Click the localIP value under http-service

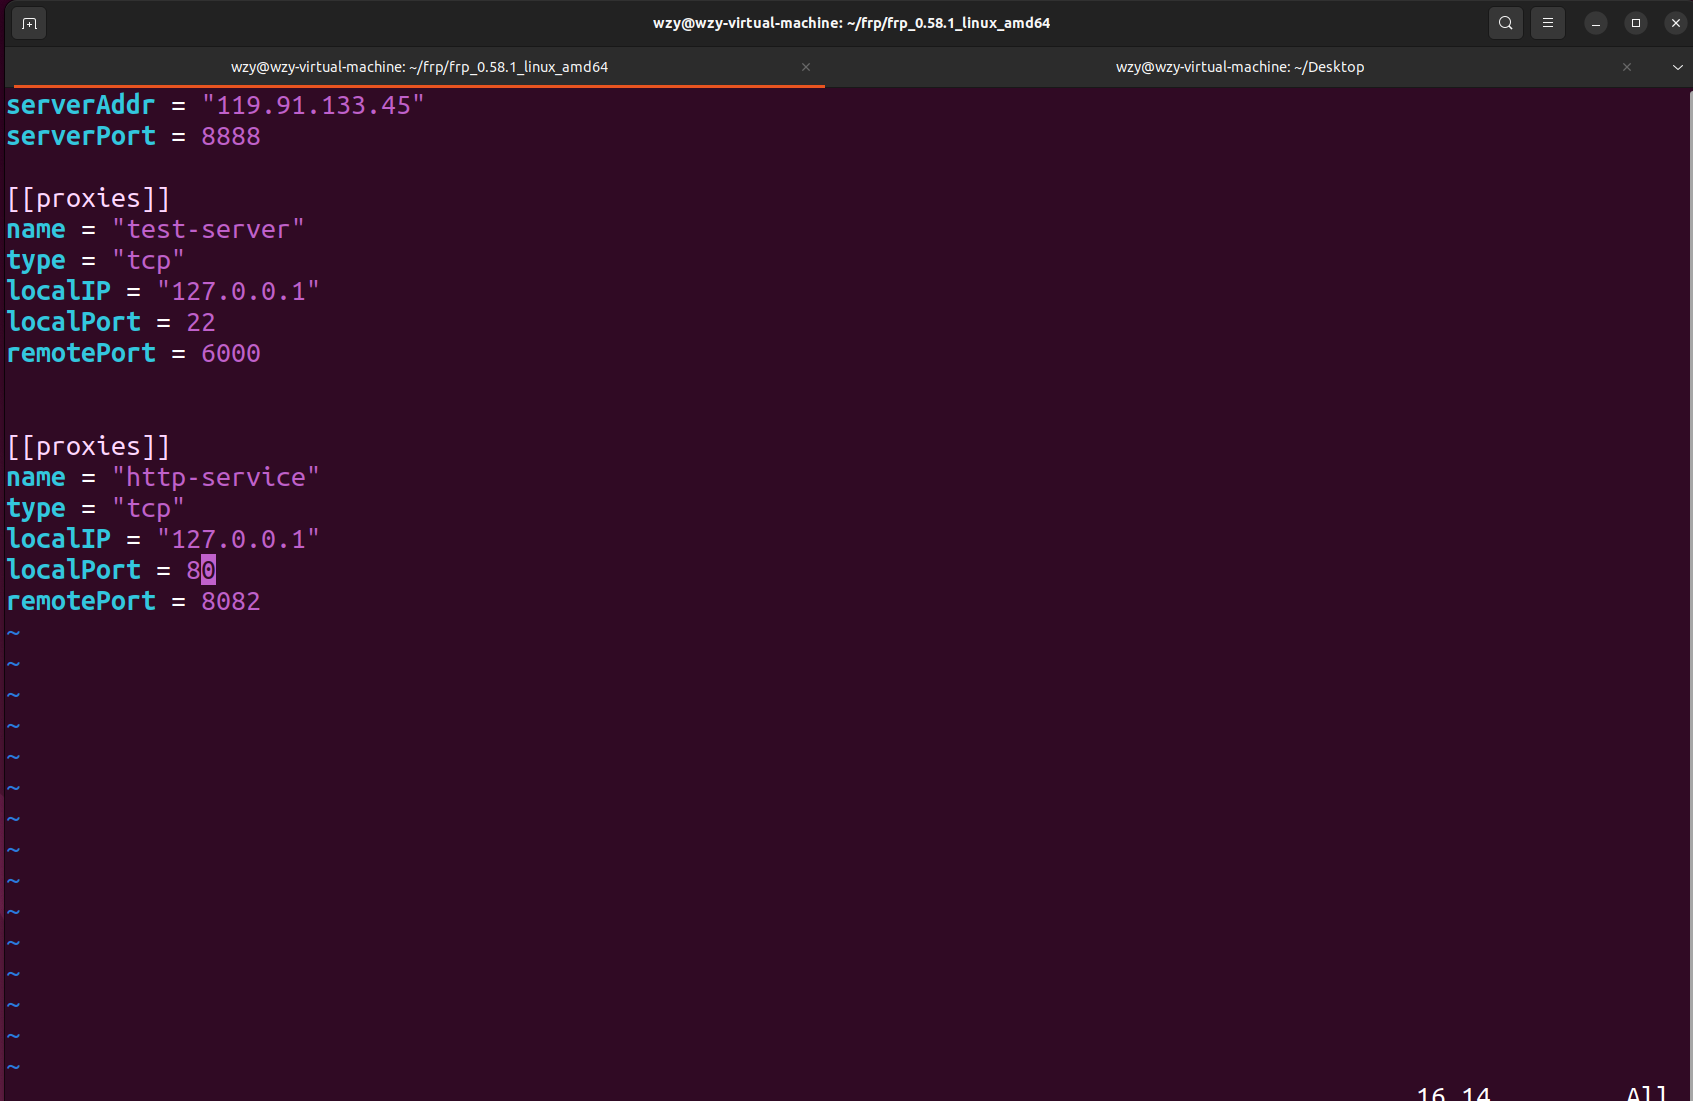pyautogui.click(x=238, y=539)
